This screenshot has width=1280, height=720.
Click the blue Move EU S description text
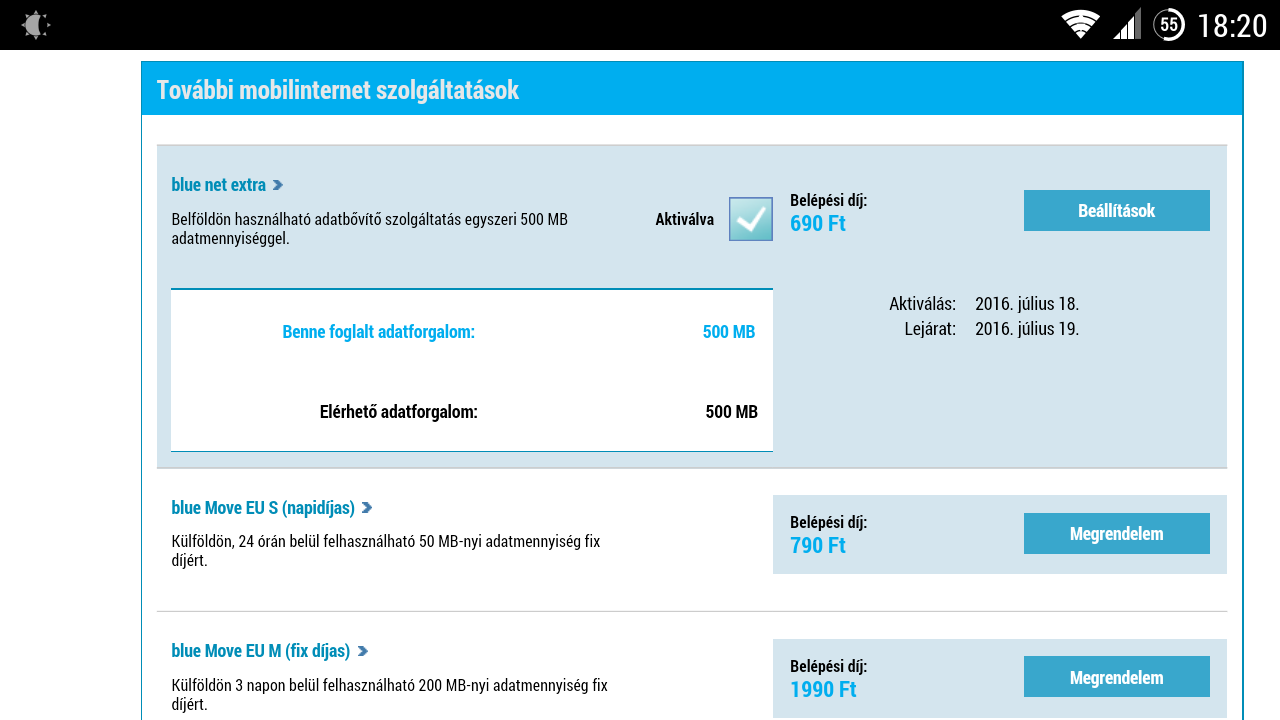[x=386, y=551]
